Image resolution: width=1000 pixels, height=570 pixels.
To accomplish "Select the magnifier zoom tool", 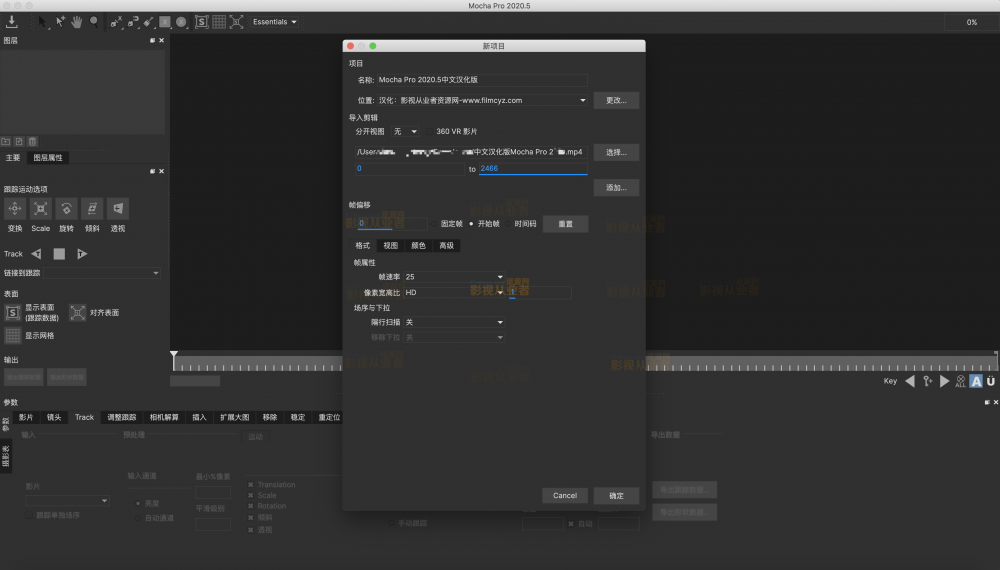I will tap(94, 22).
